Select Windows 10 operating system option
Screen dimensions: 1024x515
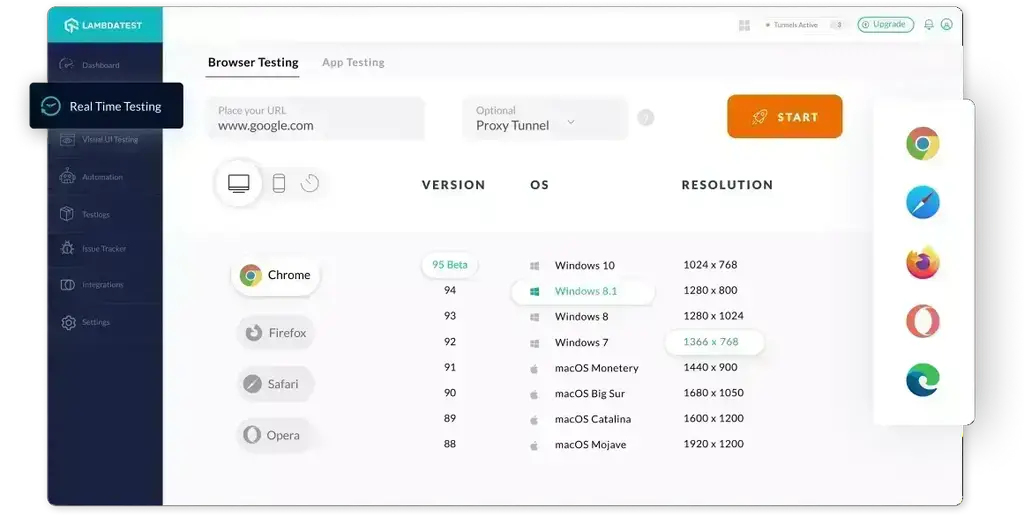click(584, 266)
